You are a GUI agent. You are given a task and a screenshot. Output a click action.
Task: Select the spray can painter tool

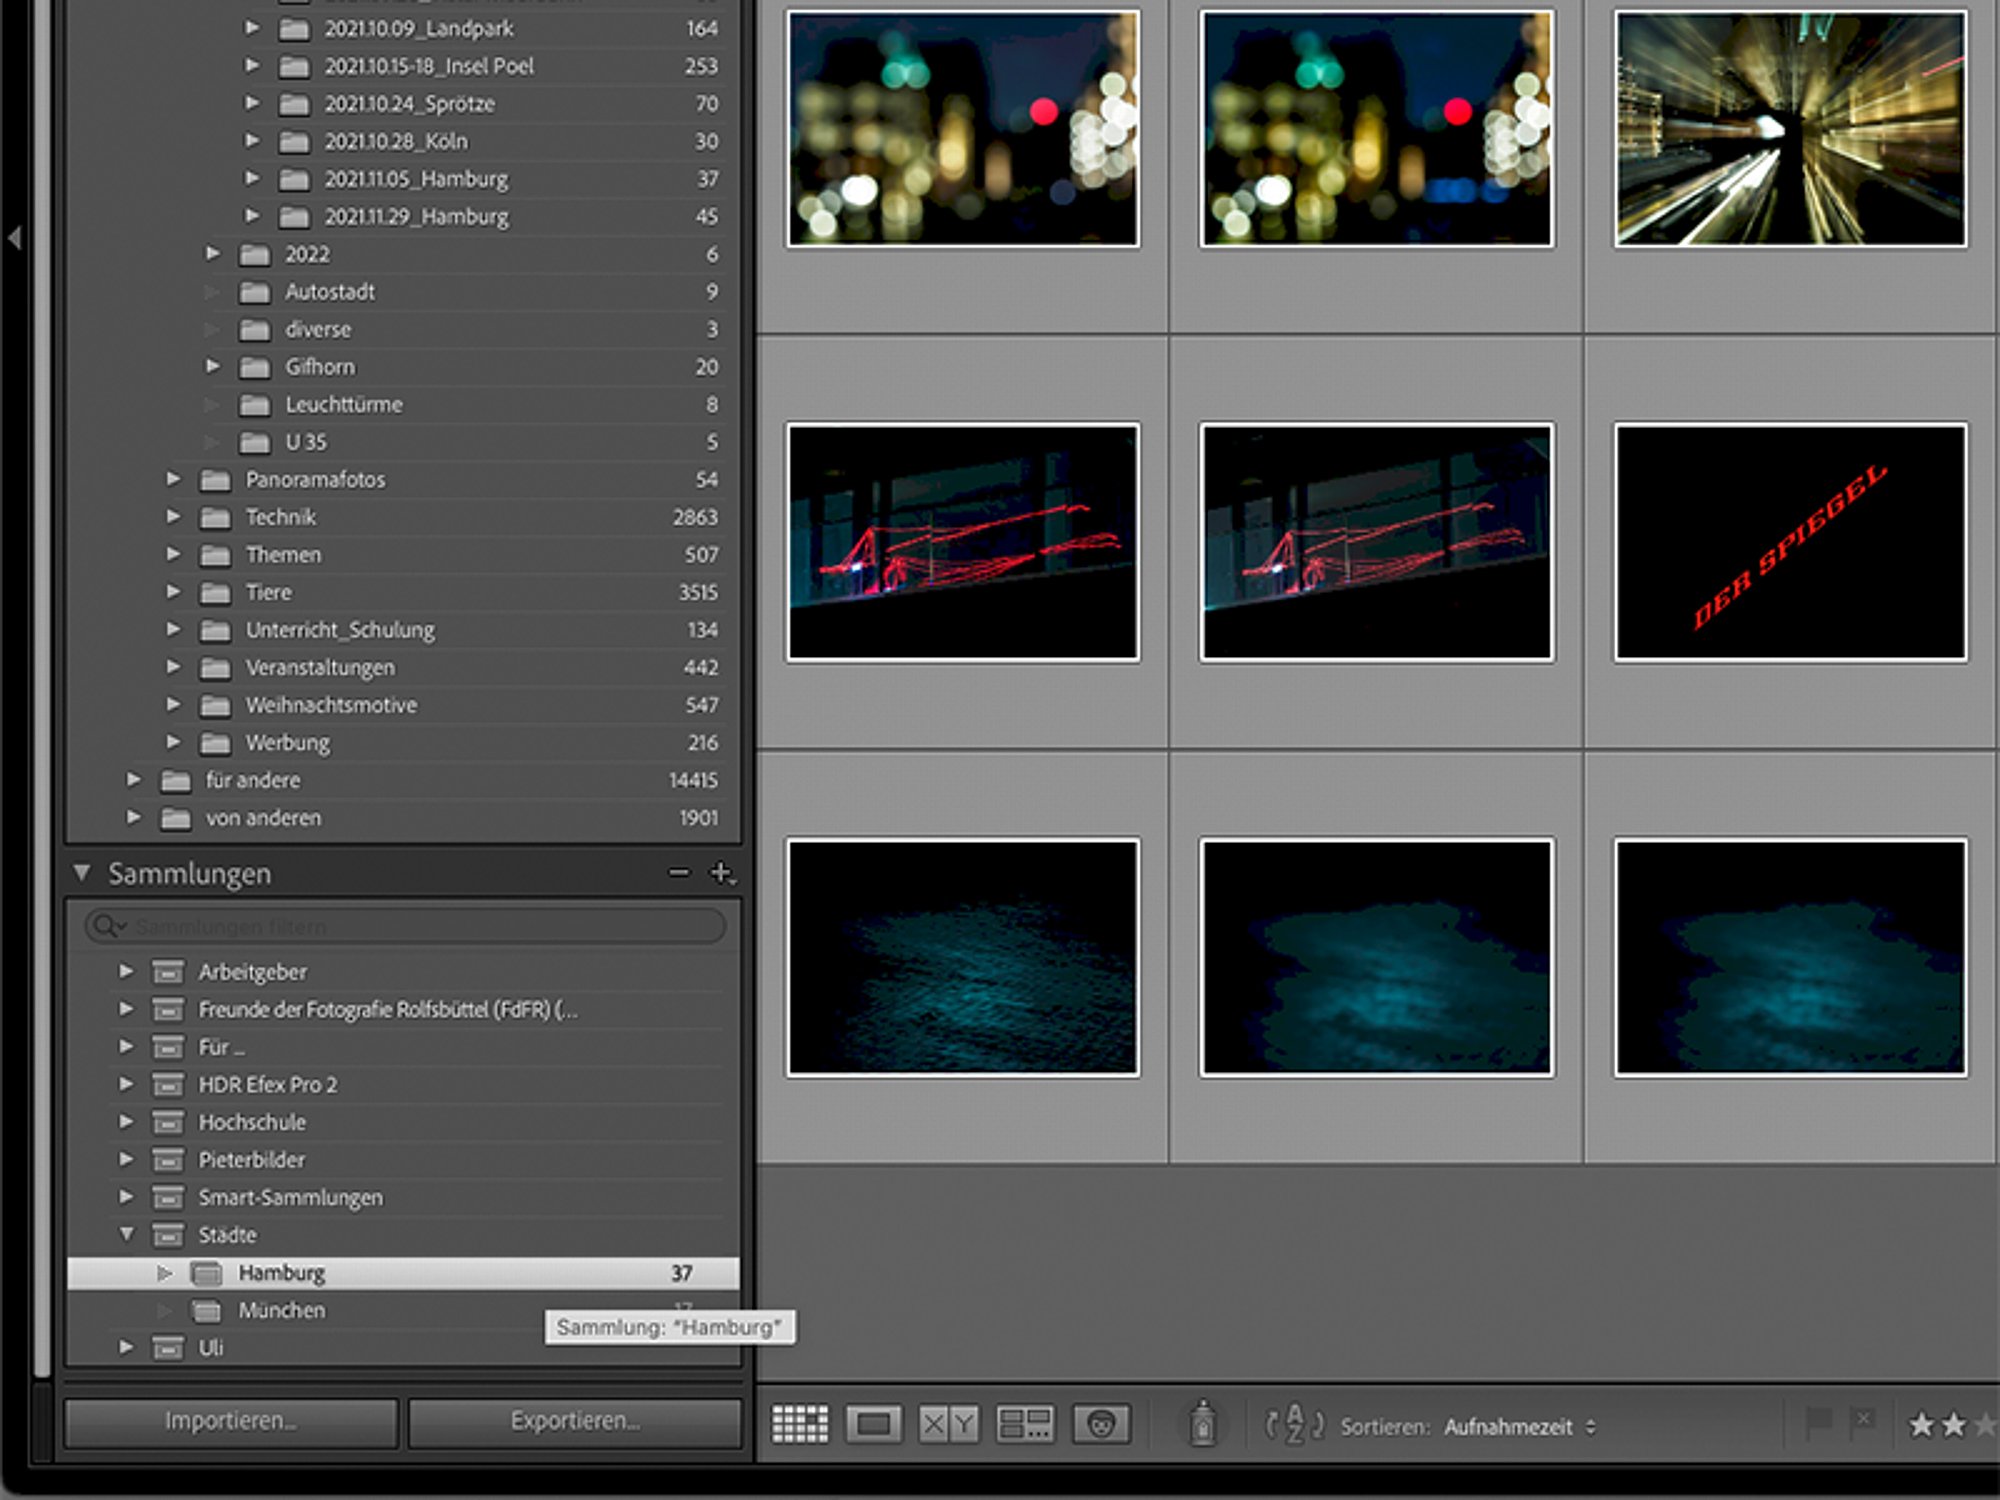1203,1422
